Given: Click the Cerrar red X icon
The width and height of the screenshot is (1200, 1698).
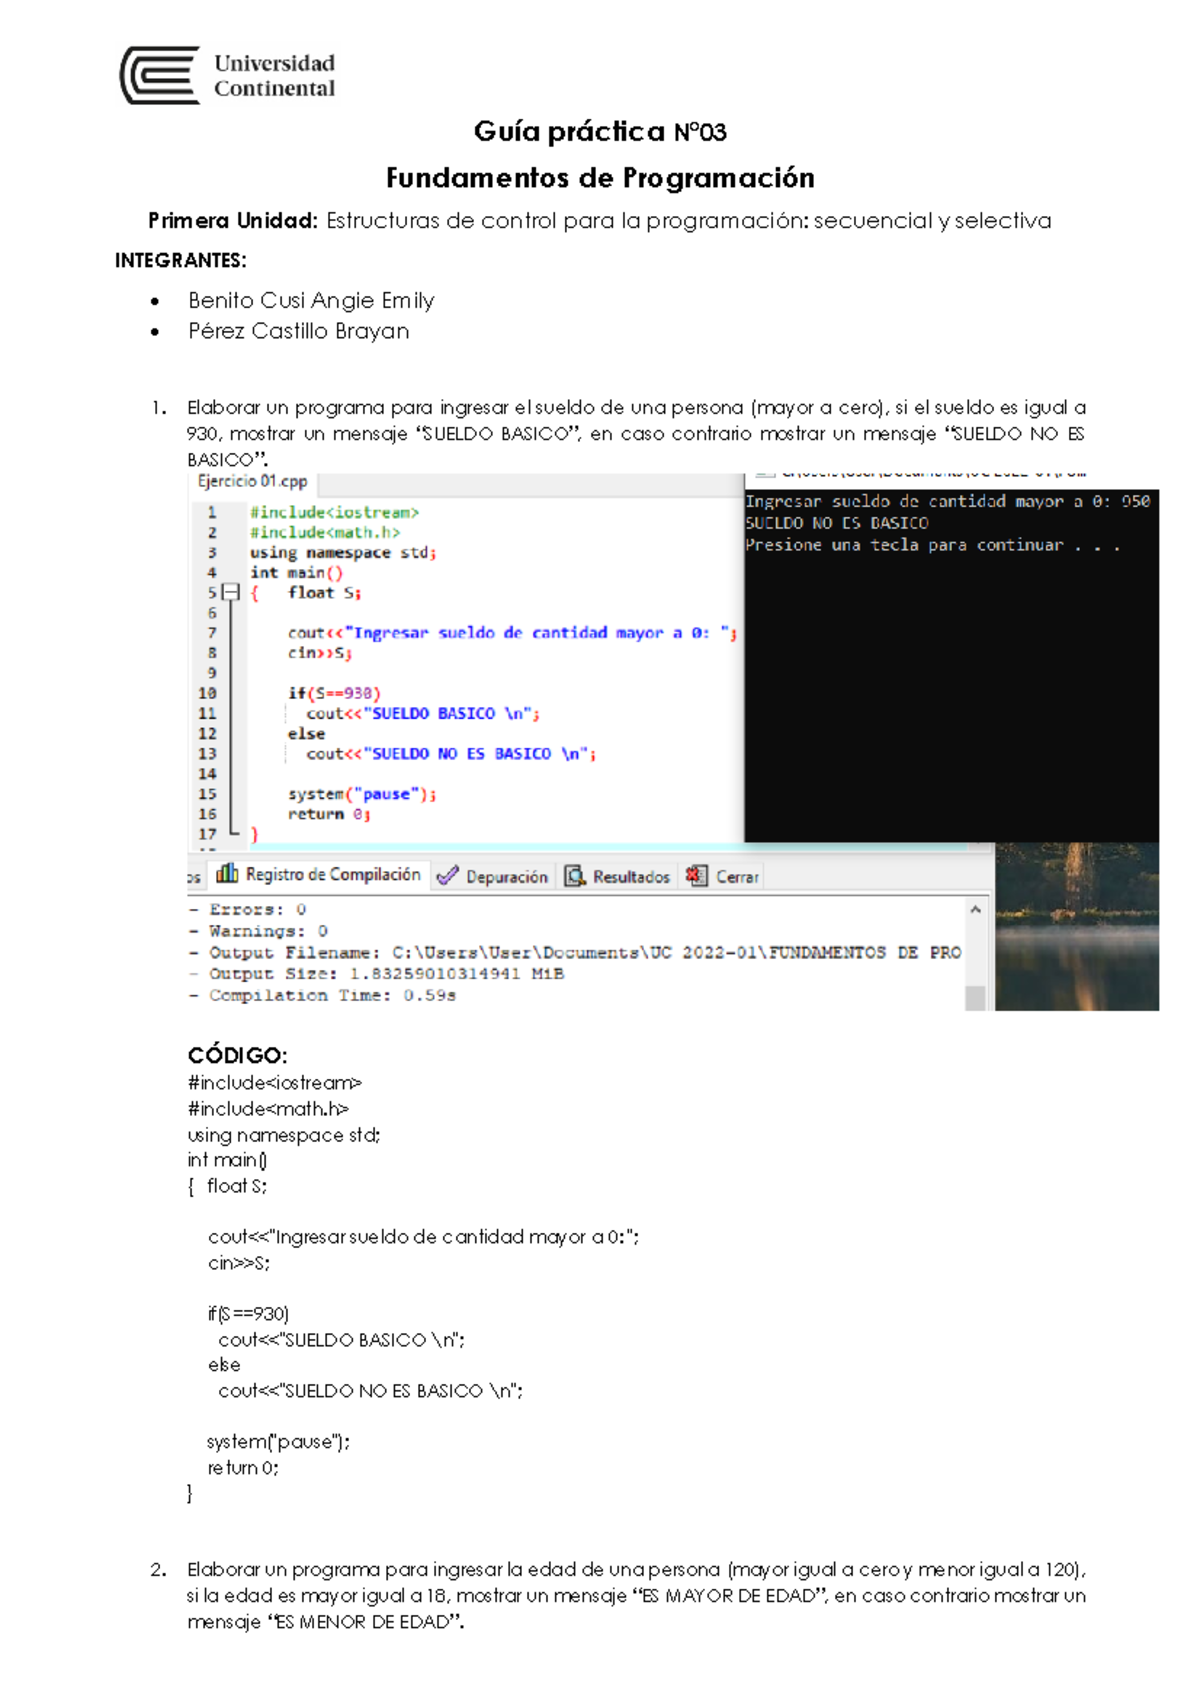Looking at the screenshot, I should (x=696, y=876).
